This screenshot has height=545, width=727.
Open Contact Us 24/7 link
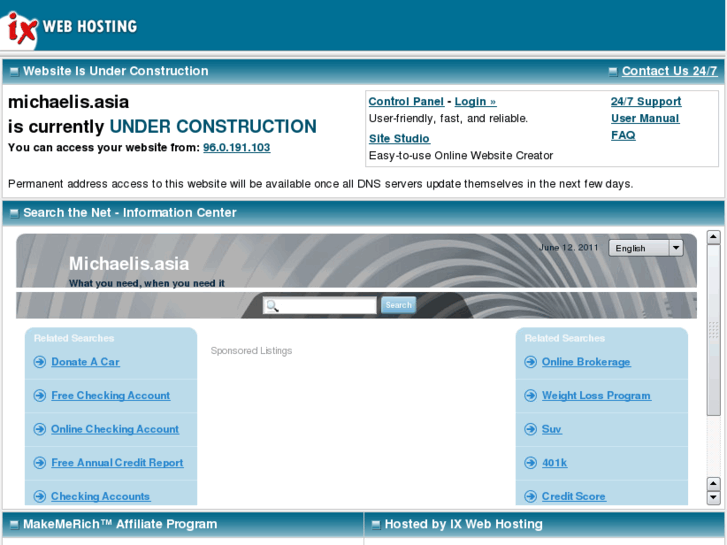click(670, 71)
